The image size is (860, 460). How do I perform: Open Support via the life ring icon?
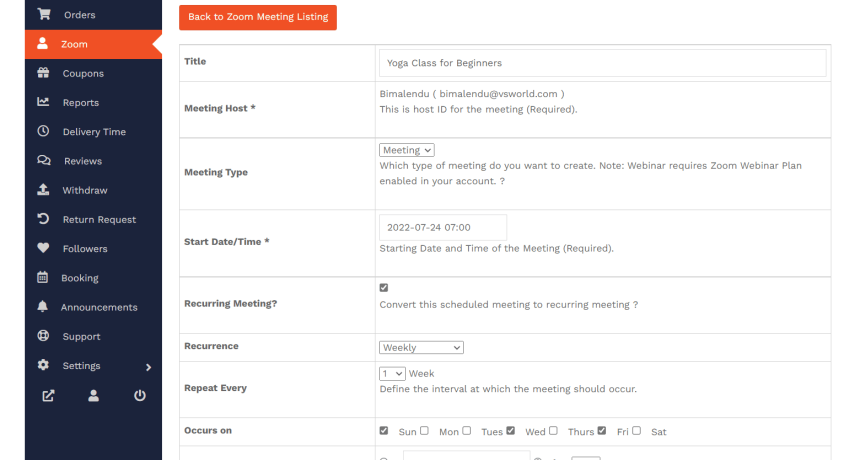point(43,336)
